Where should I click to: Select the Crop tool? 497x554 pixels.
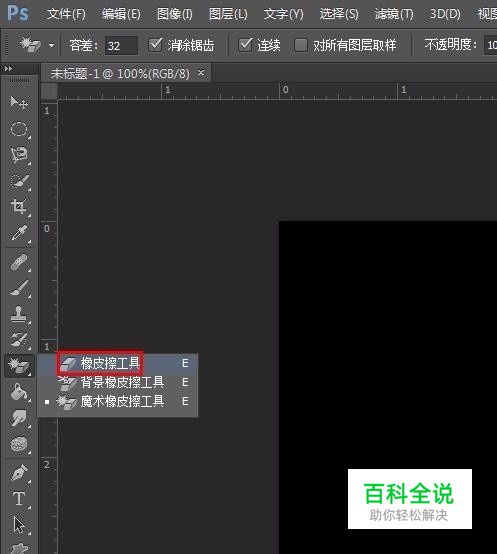[19, 207]
